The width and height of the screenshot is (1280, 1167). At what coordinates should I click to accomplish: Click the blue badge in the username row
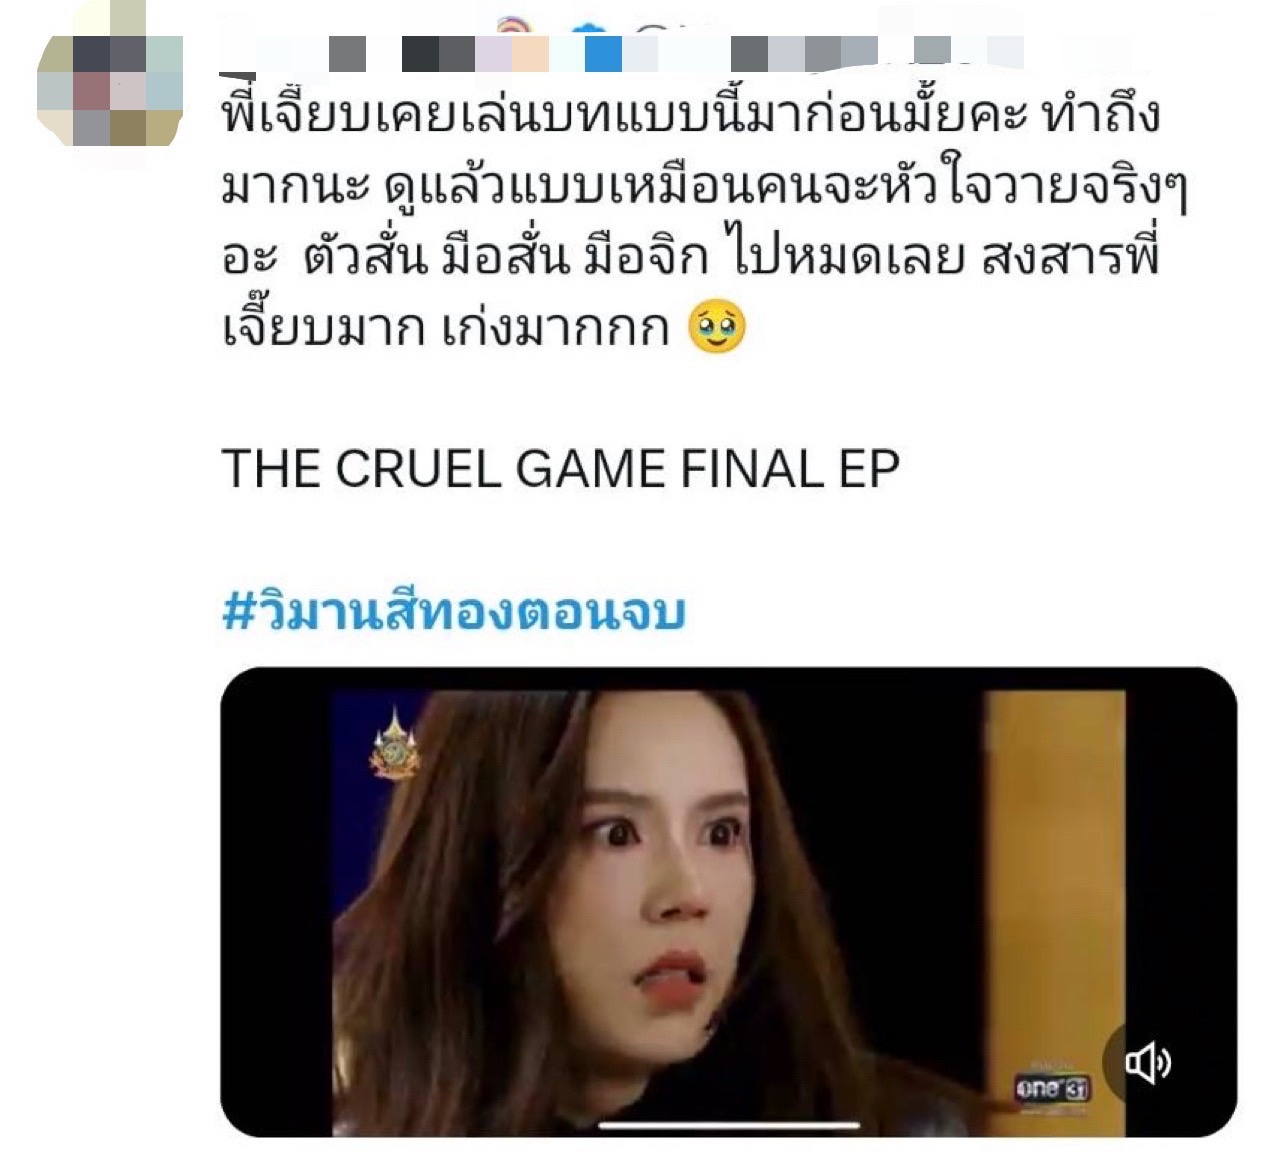(603, 52)
